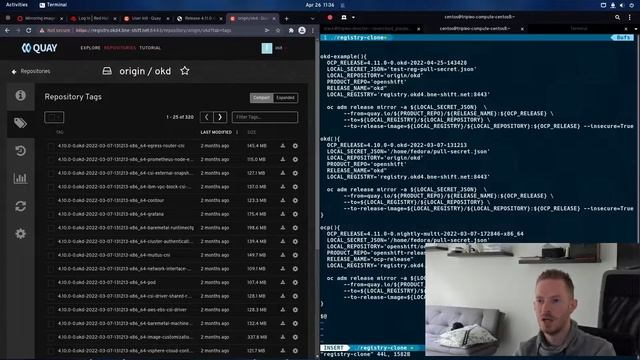Click the browser address bar URL
640x360 pixels.
coord(153,30)
